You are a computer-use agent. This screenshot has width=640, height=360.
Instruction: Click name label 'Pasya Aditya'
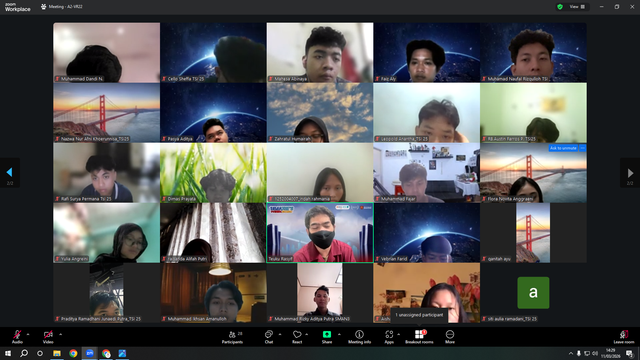click(x=180, y=139)
